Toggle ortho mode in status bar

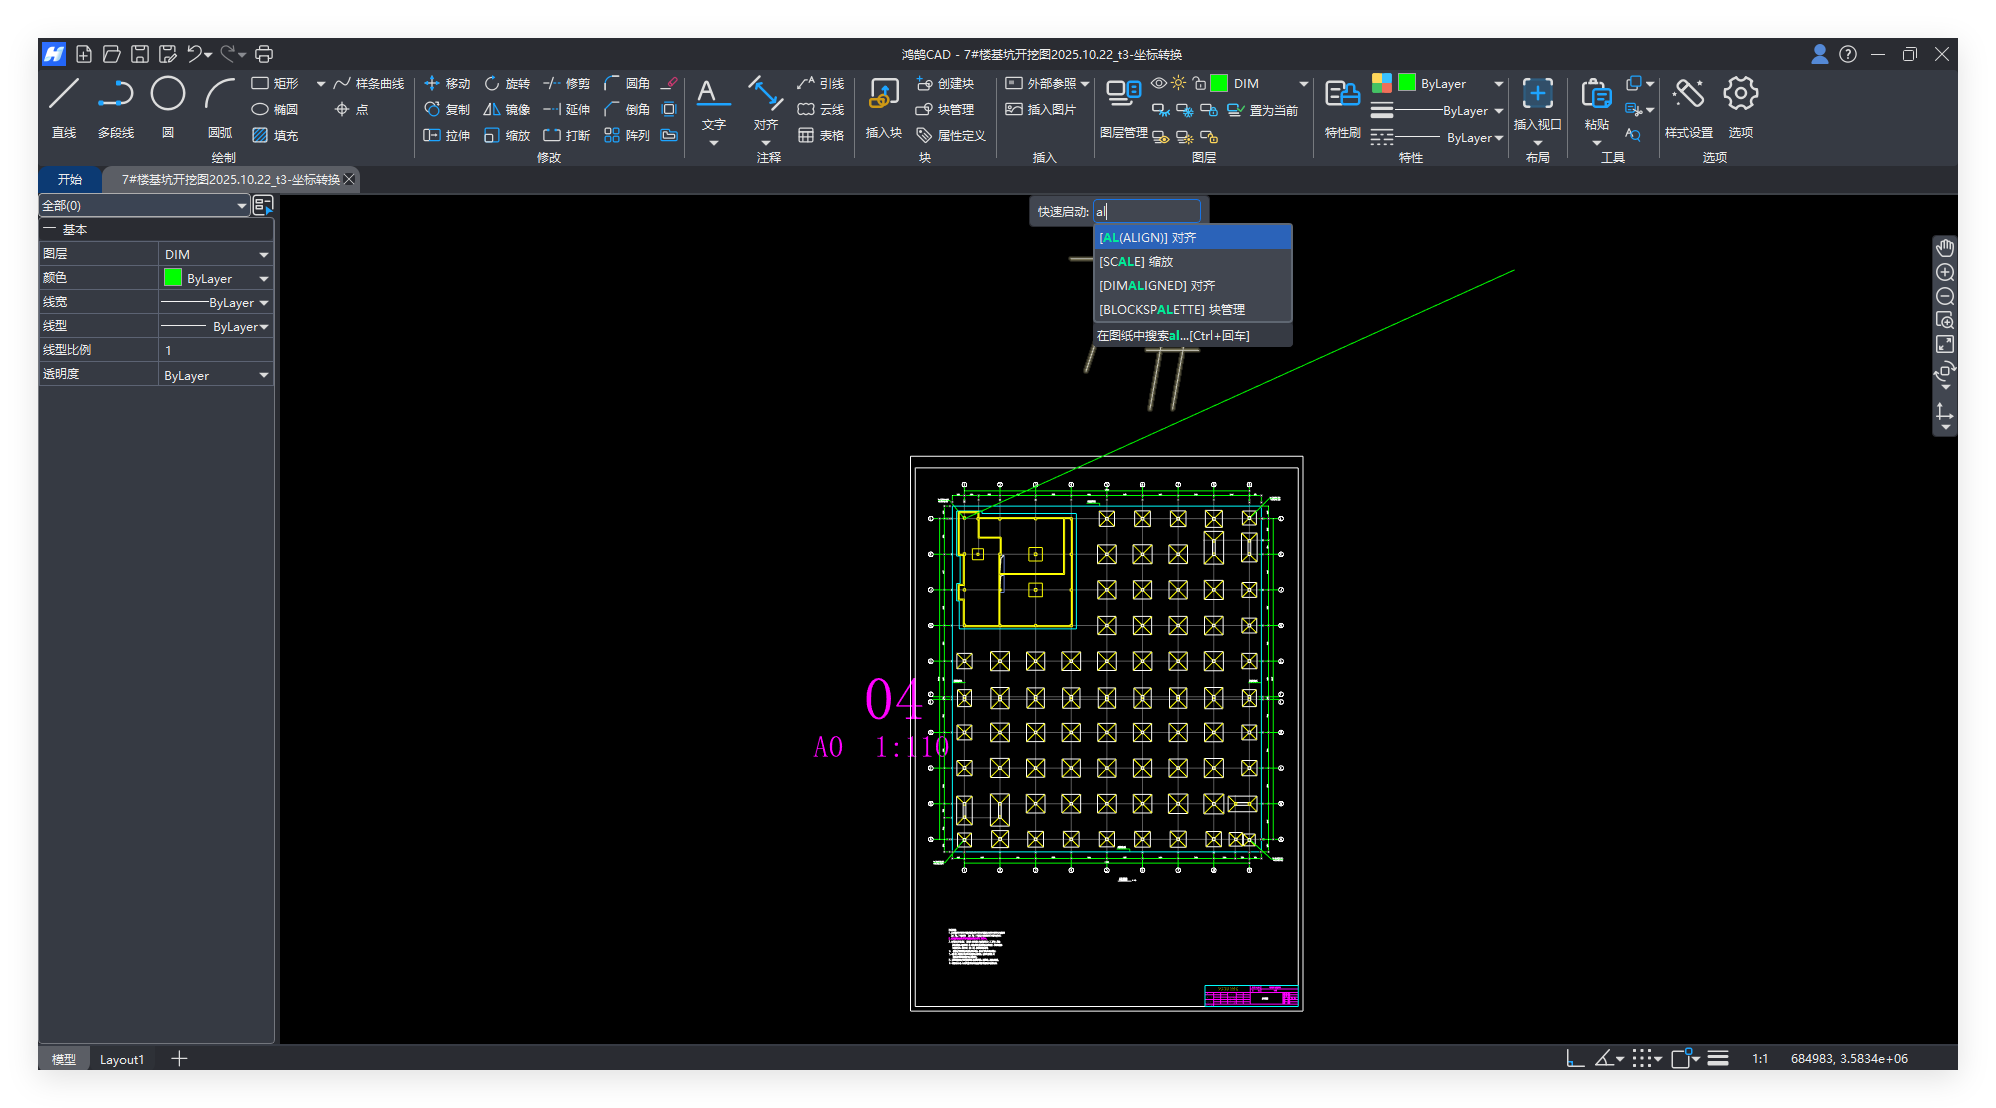pos(1575,1058)
